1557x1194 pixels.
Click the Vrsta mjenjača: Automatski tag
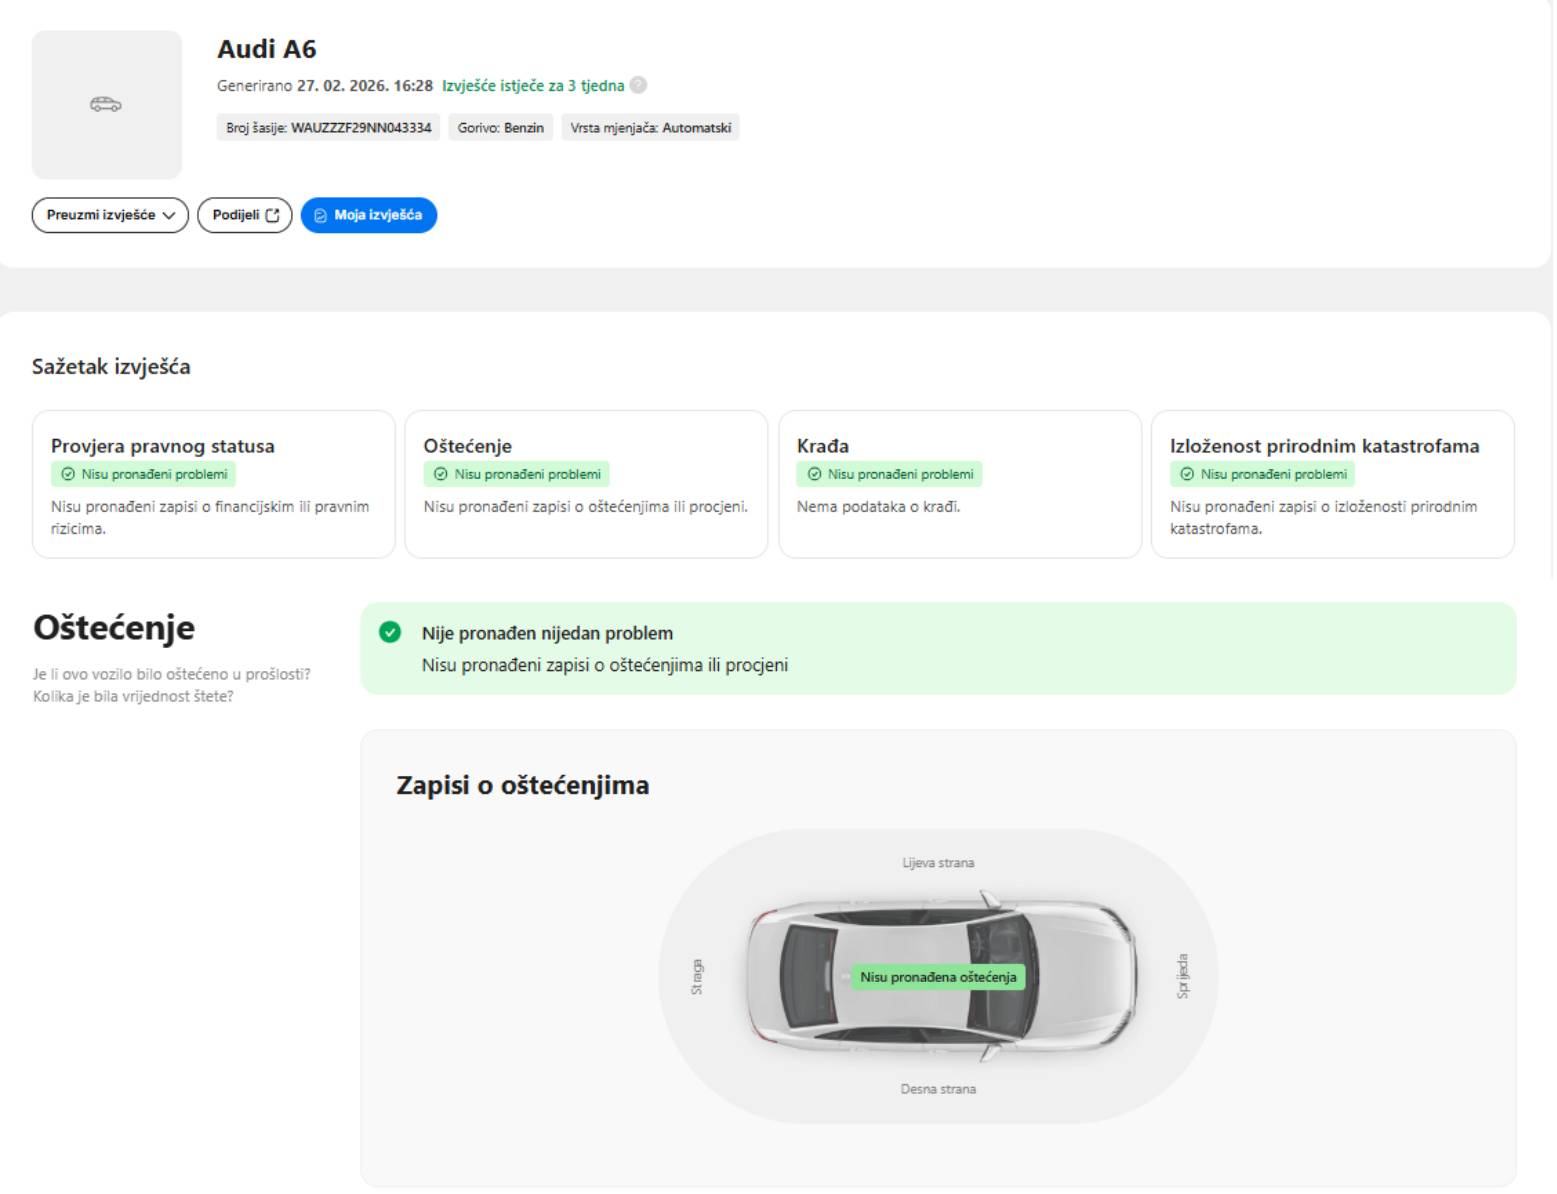tap(650, 128)
